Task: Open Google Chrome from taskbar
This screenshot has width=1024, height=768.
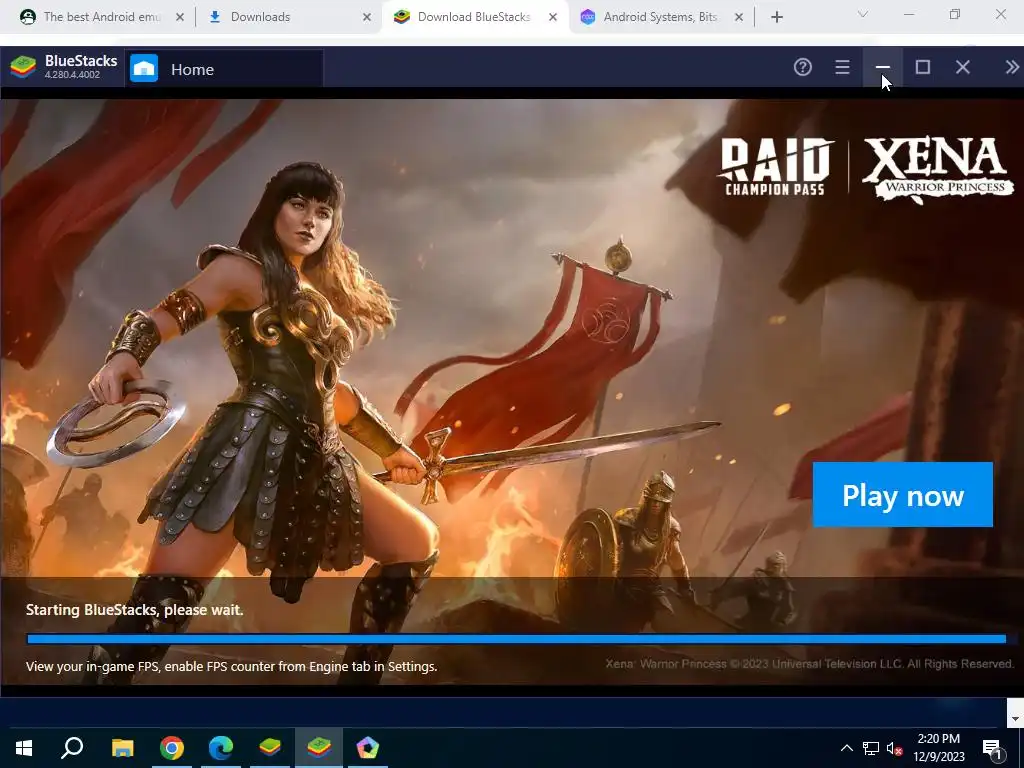Action: click(x=171, y=748)
